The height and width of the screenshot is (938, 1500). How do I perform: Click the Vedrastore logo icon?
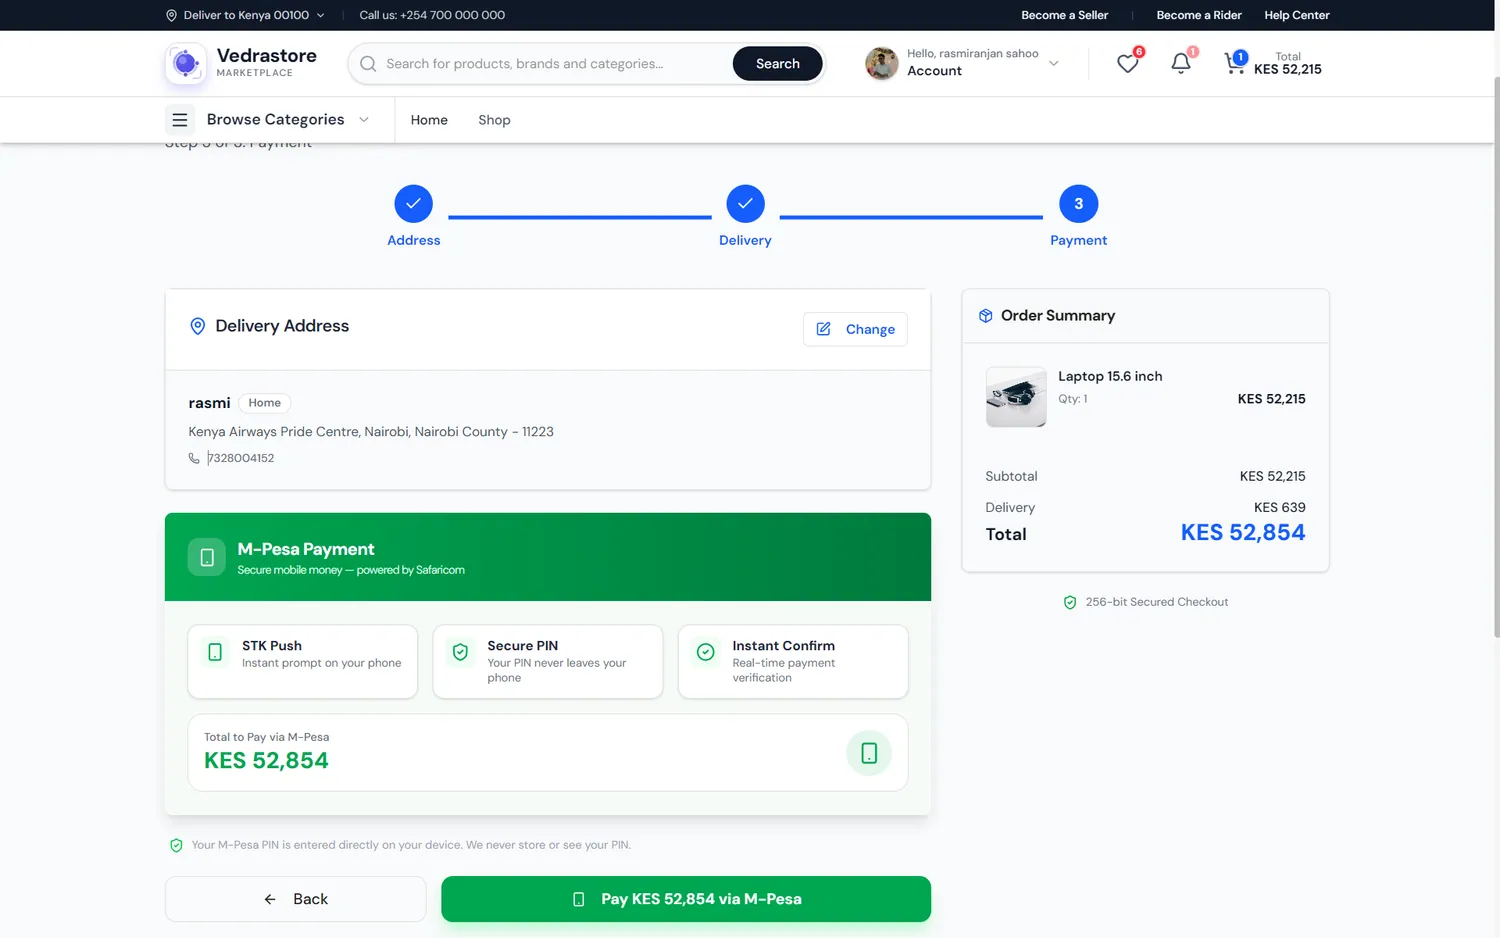point(186,63)
